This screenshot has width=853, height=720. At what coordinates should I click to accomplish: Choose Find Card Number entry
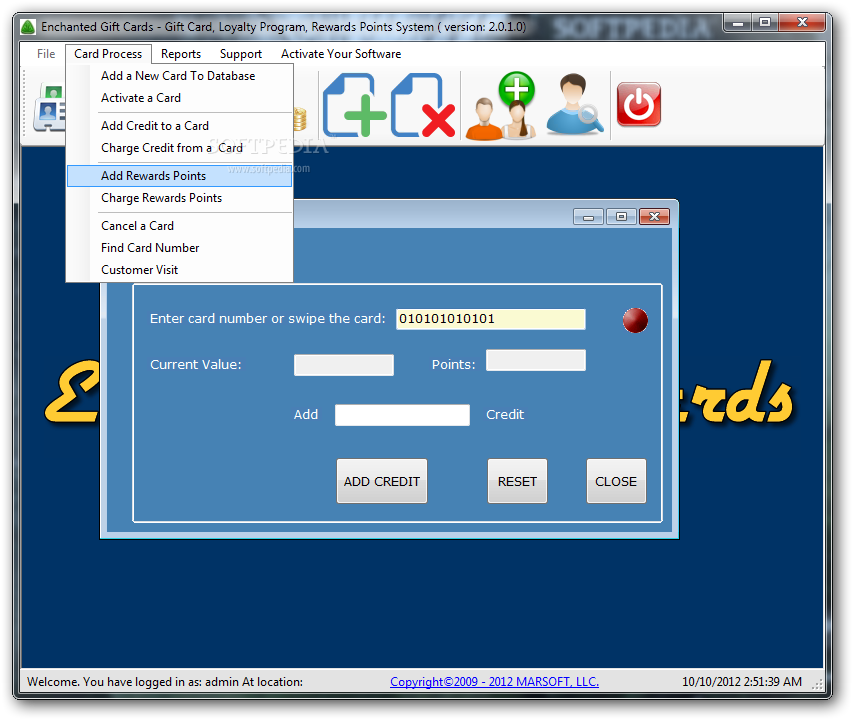(x=179, y=248)
